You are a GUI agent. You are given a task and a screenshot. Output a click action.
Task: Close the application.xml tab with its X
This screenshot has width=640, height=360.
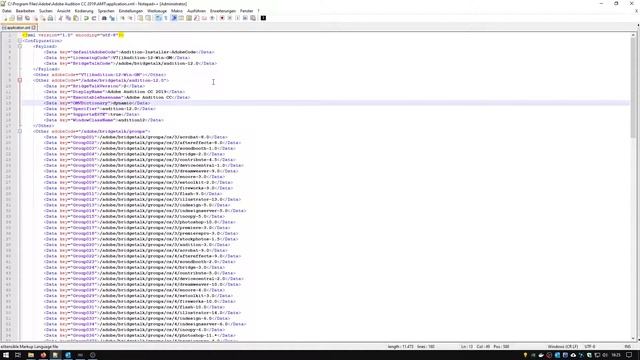(x=34, y=27)
